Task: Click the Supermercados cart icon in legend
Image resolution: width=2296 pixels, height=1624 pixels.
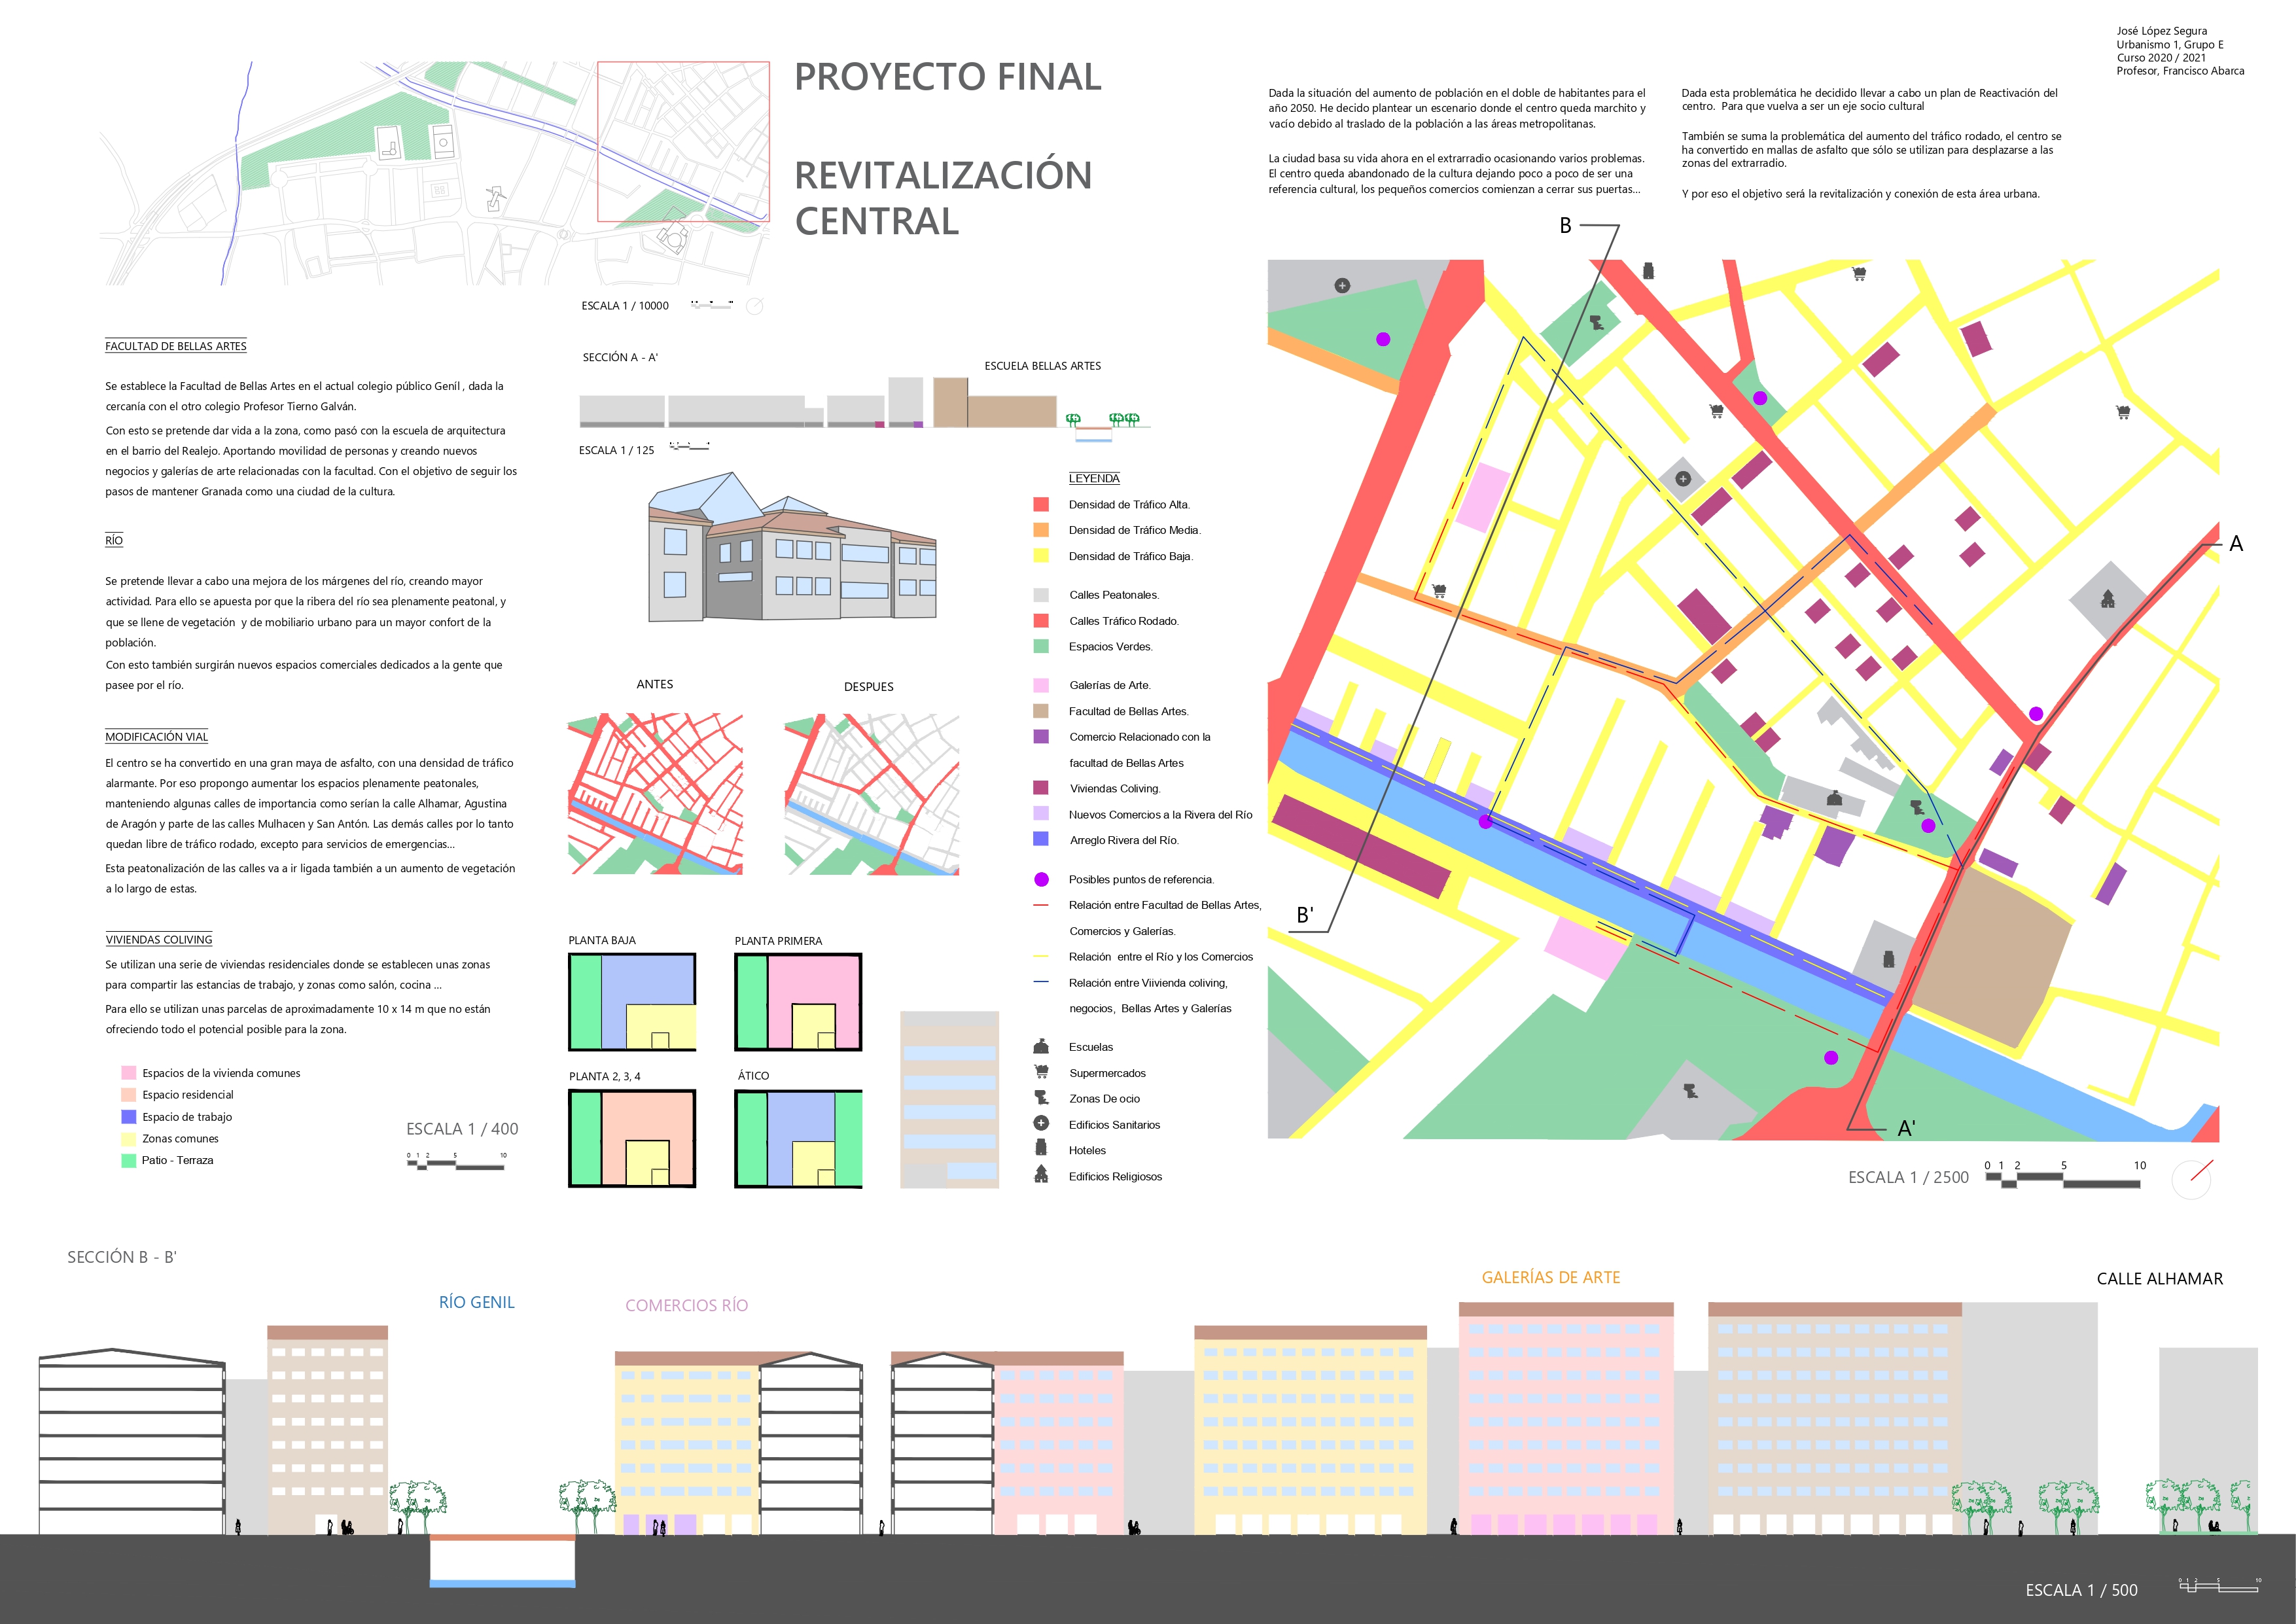Action: coord(1041,1072)
